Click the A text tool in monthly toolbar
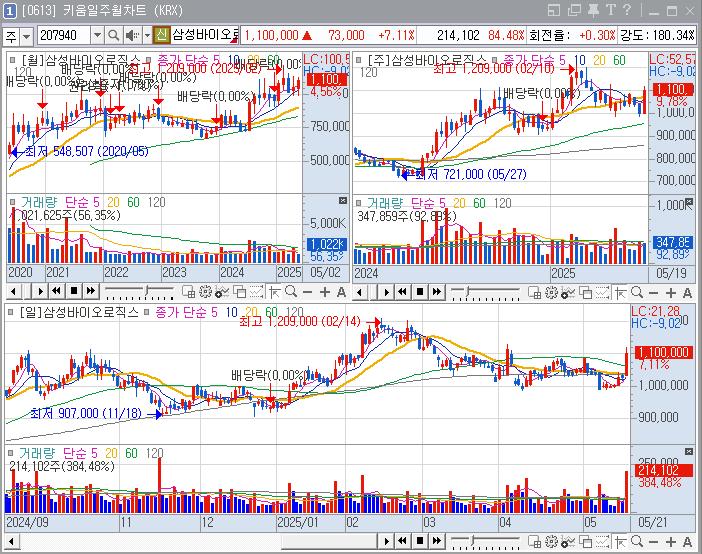This screenshot has width=702, height=554. point(342,292)
